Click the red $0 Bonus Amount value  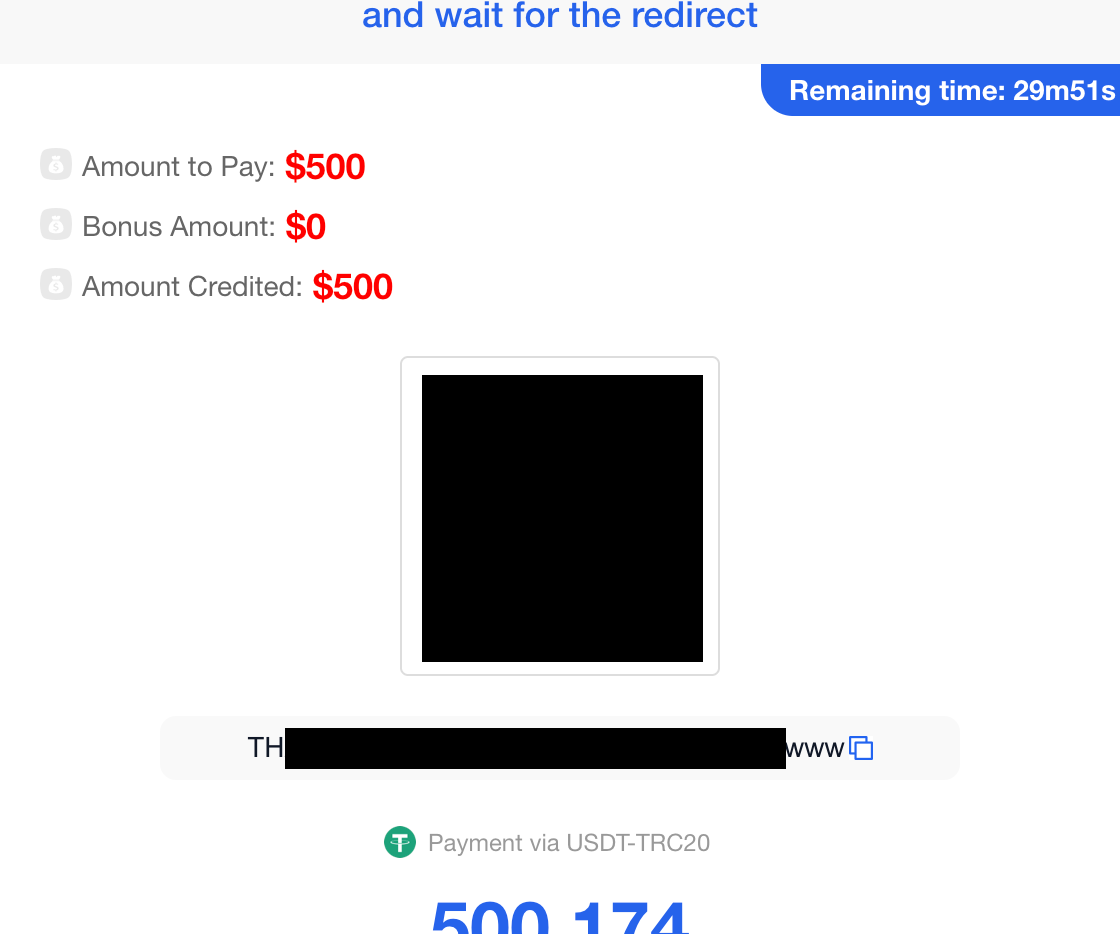click(x=306, y=226)
